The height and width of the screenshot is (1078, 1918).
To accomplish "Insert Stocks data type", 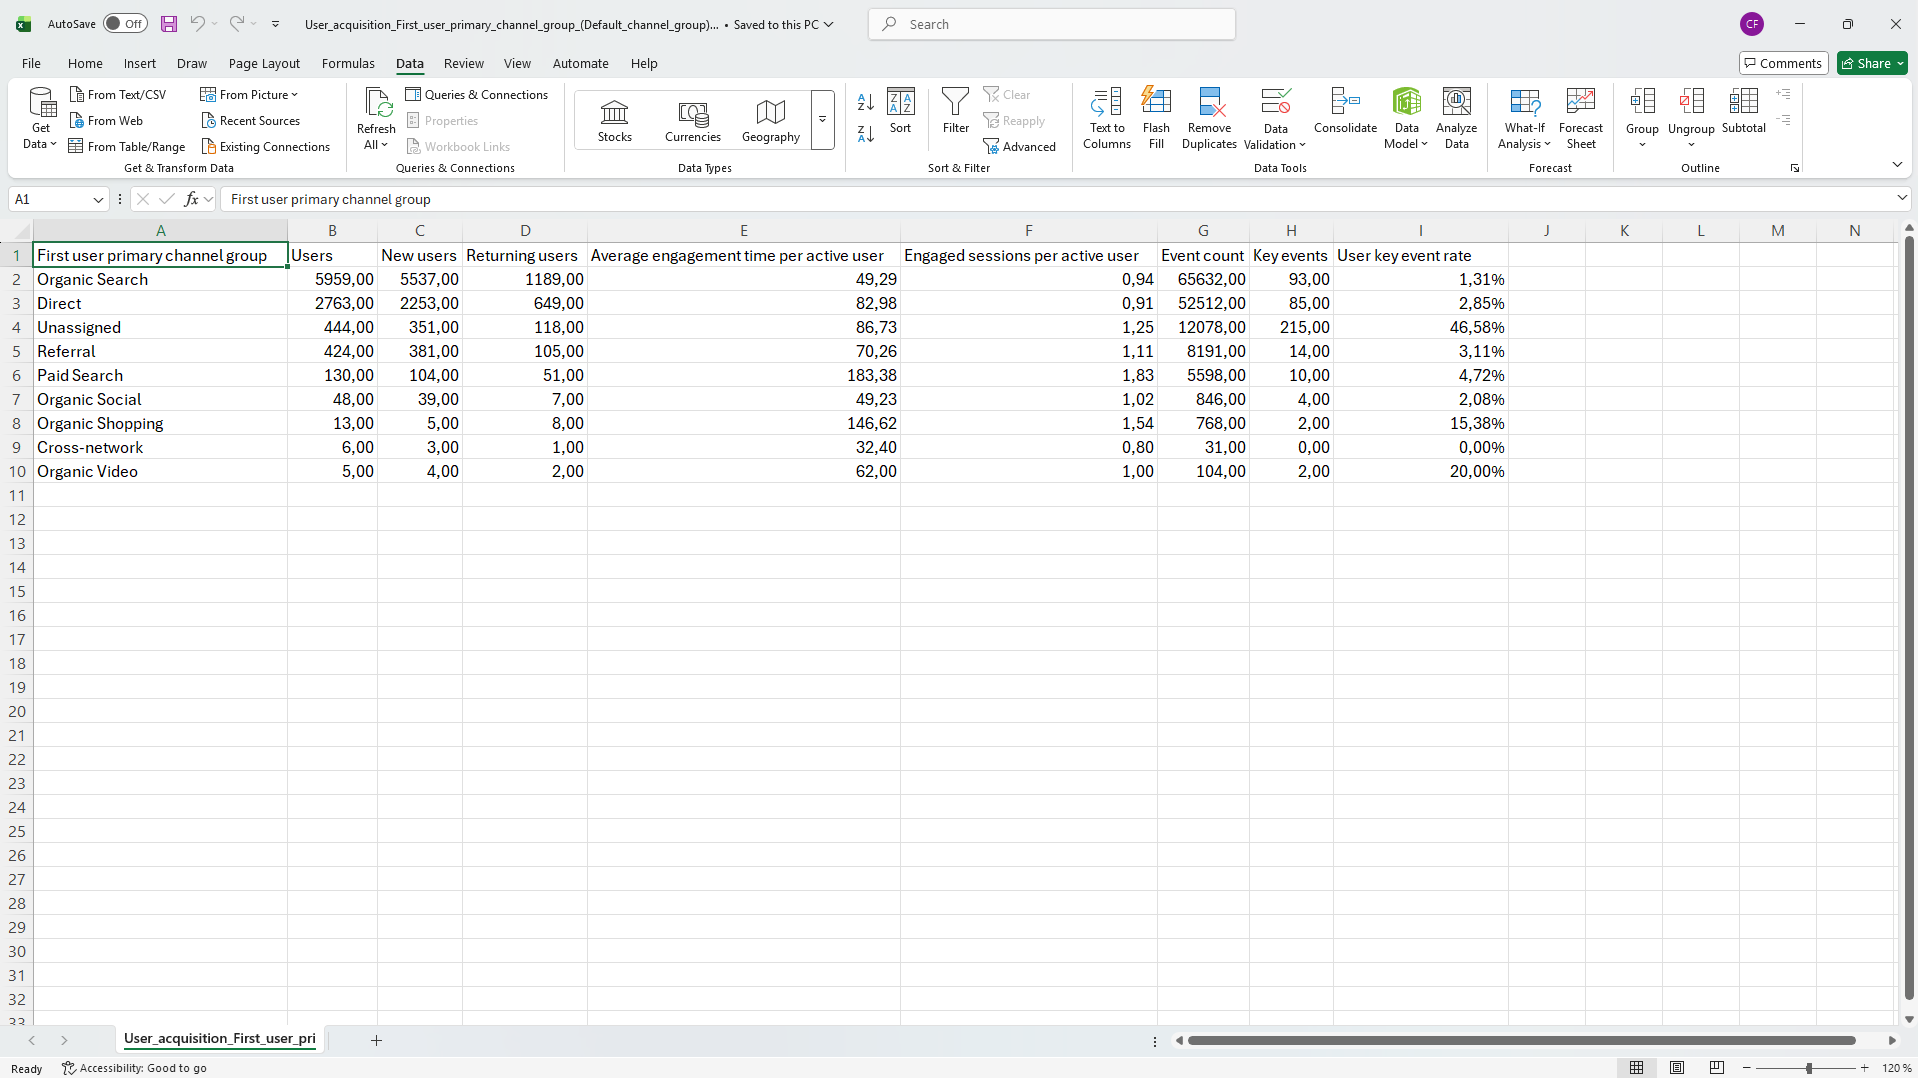I will [x=614, y=117].
